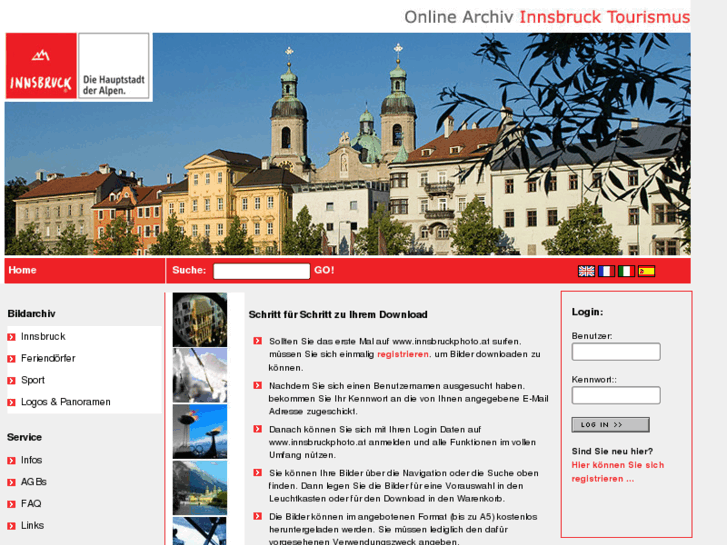Click red arrow icon beside Links
The height and width of the screenshot is (545, 727).
coord(12,526)
